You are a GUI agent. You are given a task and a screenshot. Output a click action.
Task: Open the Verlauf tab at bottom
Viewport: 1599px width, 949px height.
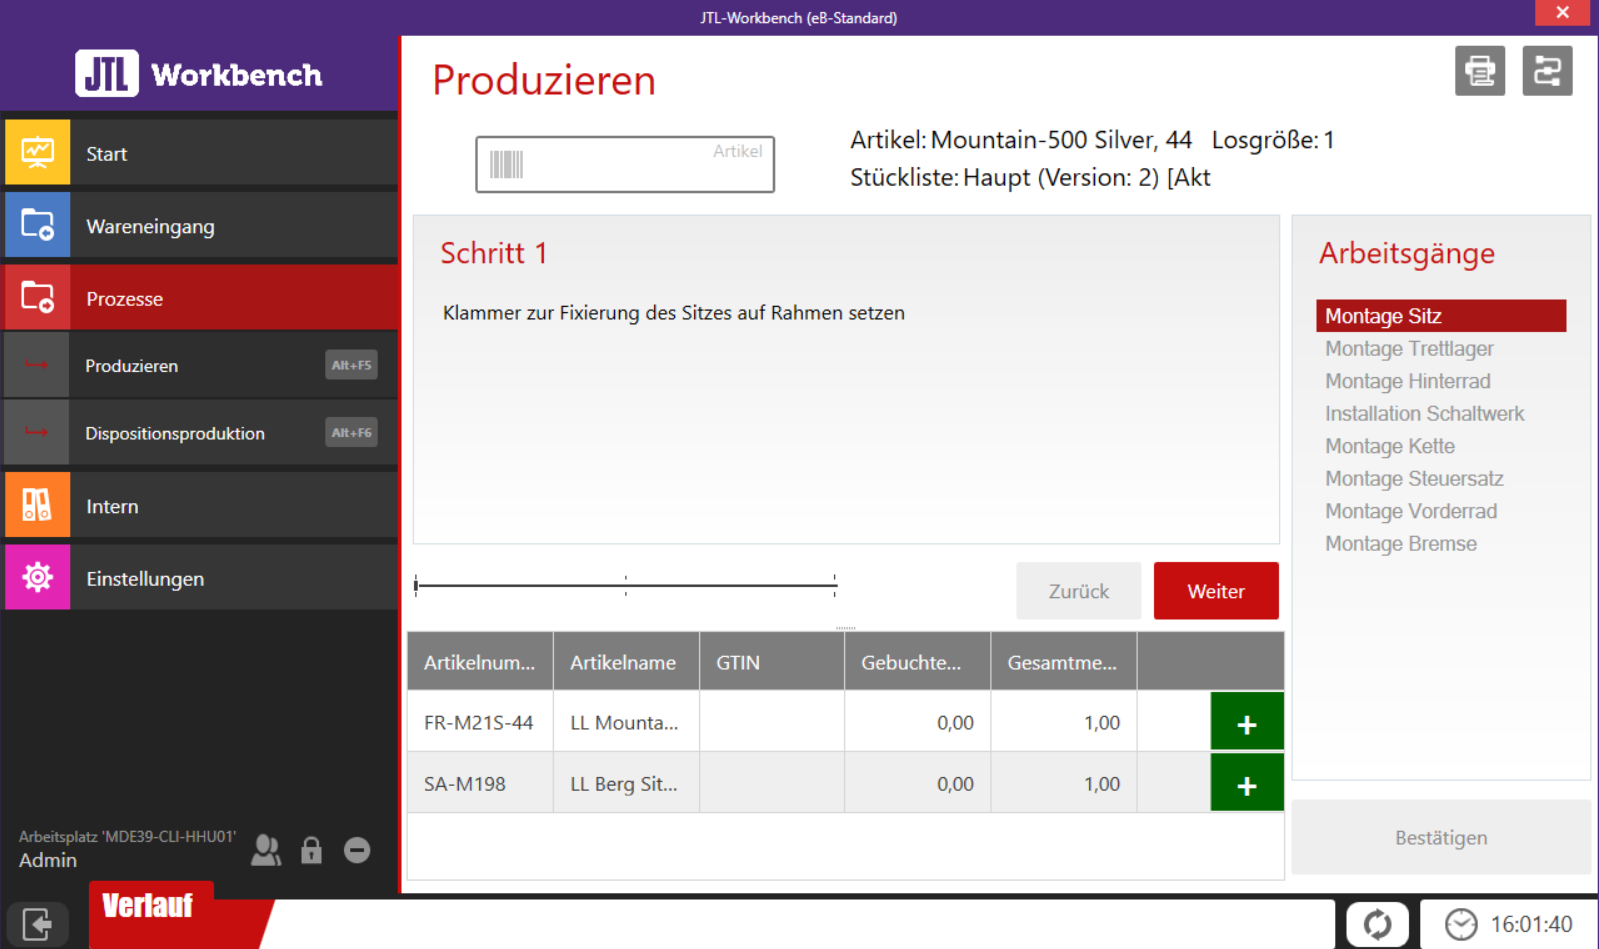point(150,907)
